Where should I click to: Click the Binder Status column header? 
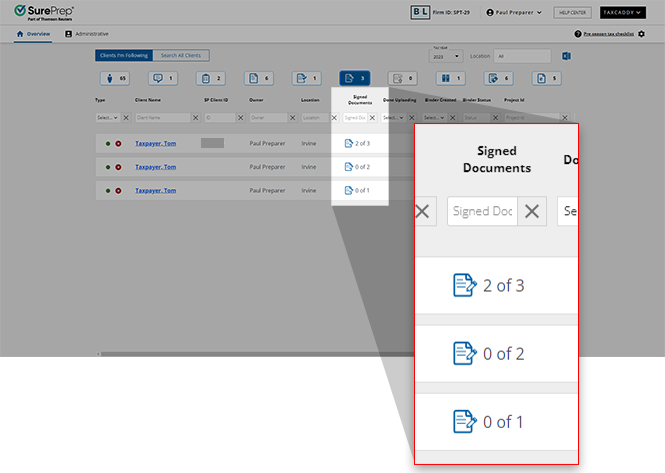[476, 100]
